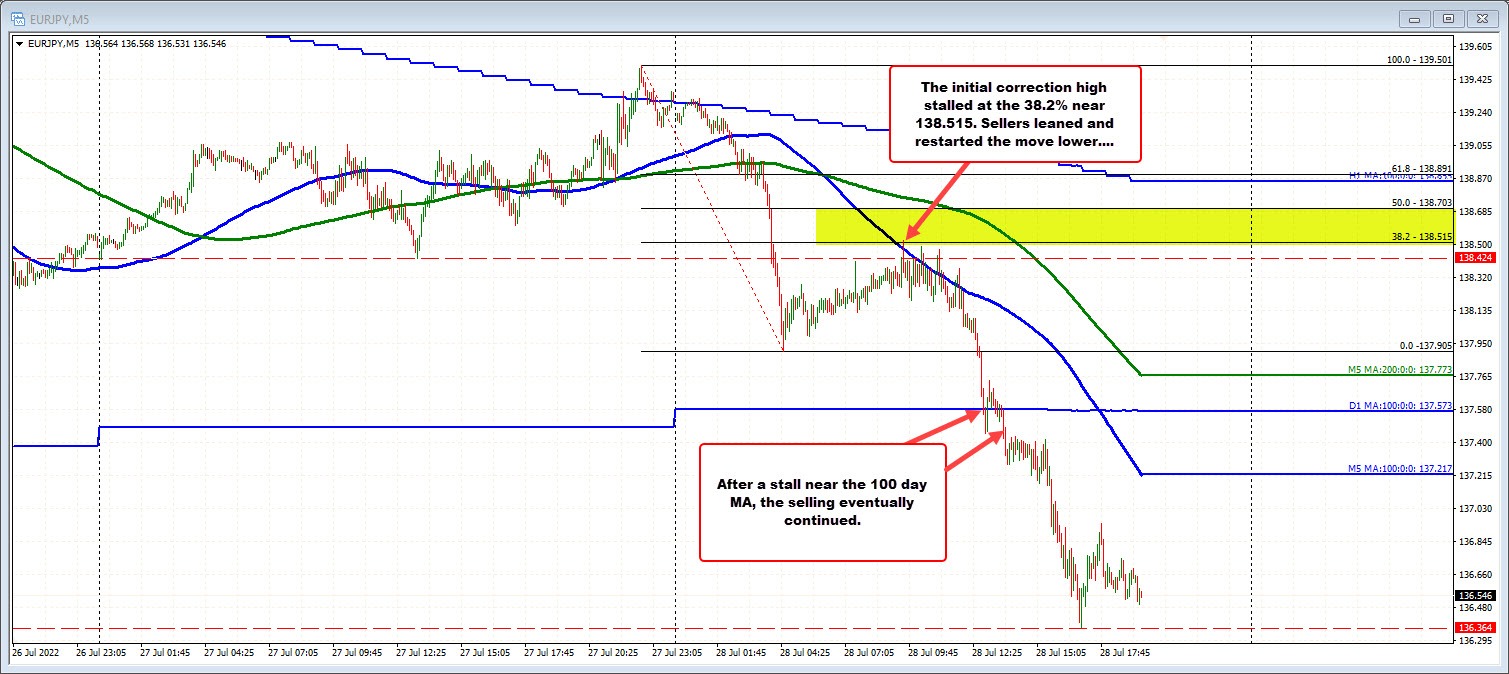This screenshot has width=1509, height=674.
Task: Select the Fibonacci label 50.0 - 138.703
Action: pos(1421,202)
